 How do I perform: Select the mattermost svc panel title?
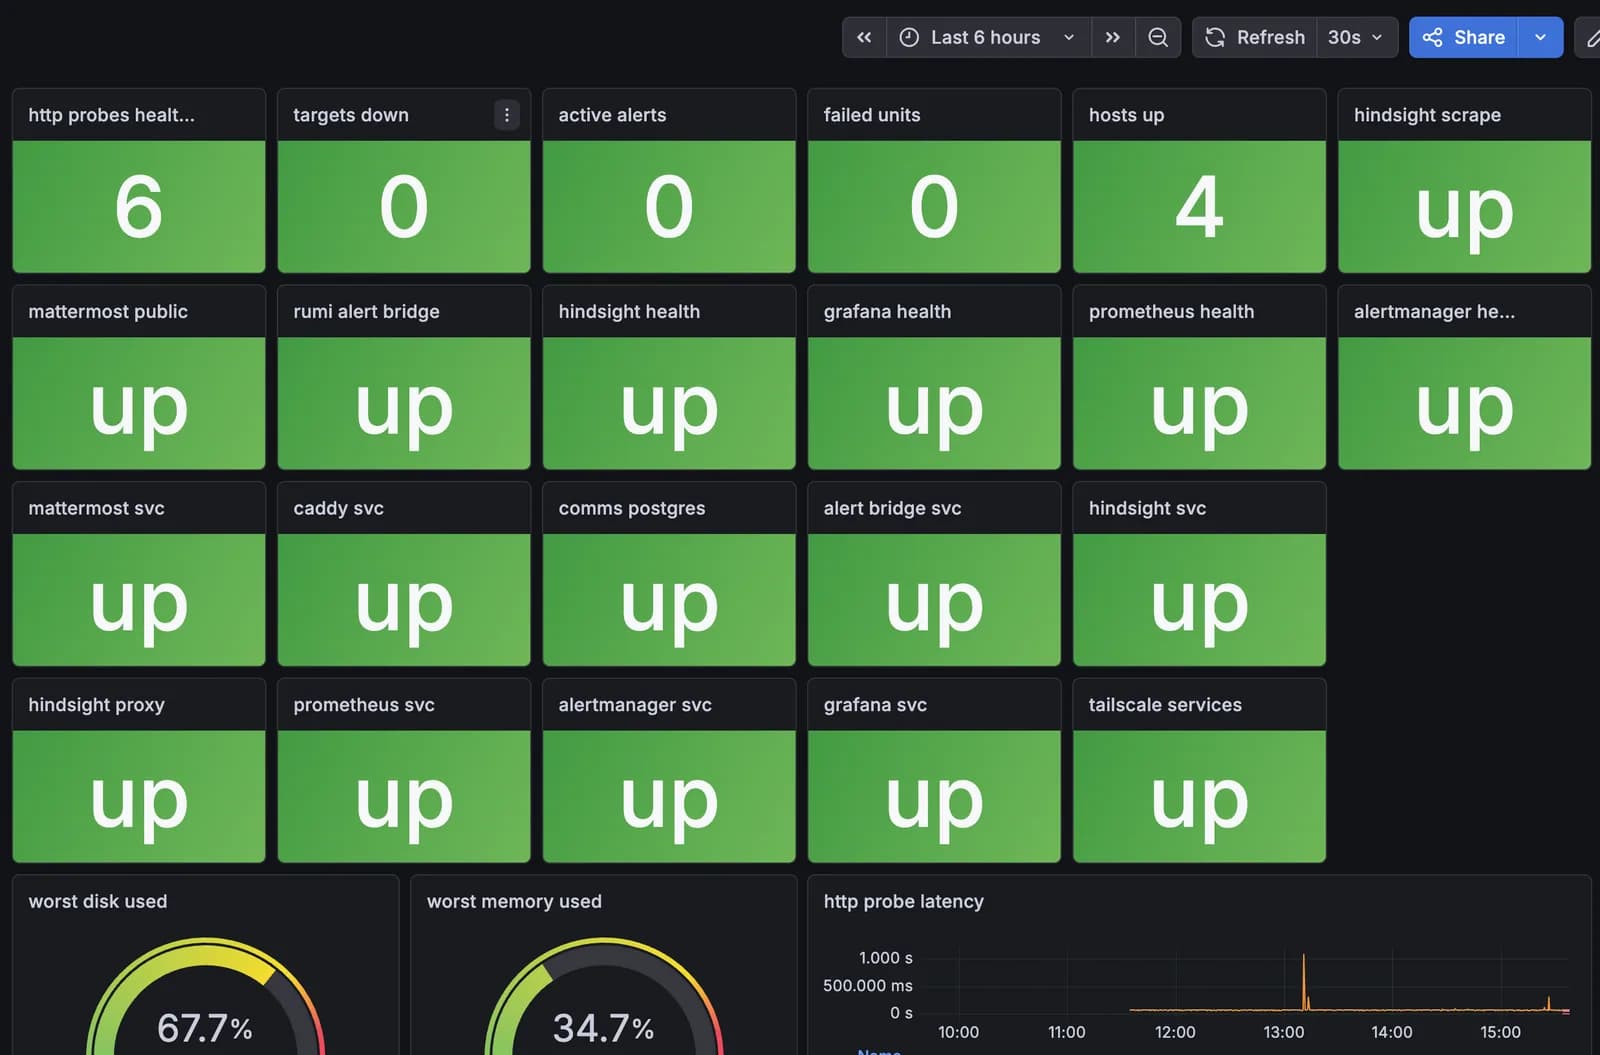pyautogui.click(x=96, y=508)
